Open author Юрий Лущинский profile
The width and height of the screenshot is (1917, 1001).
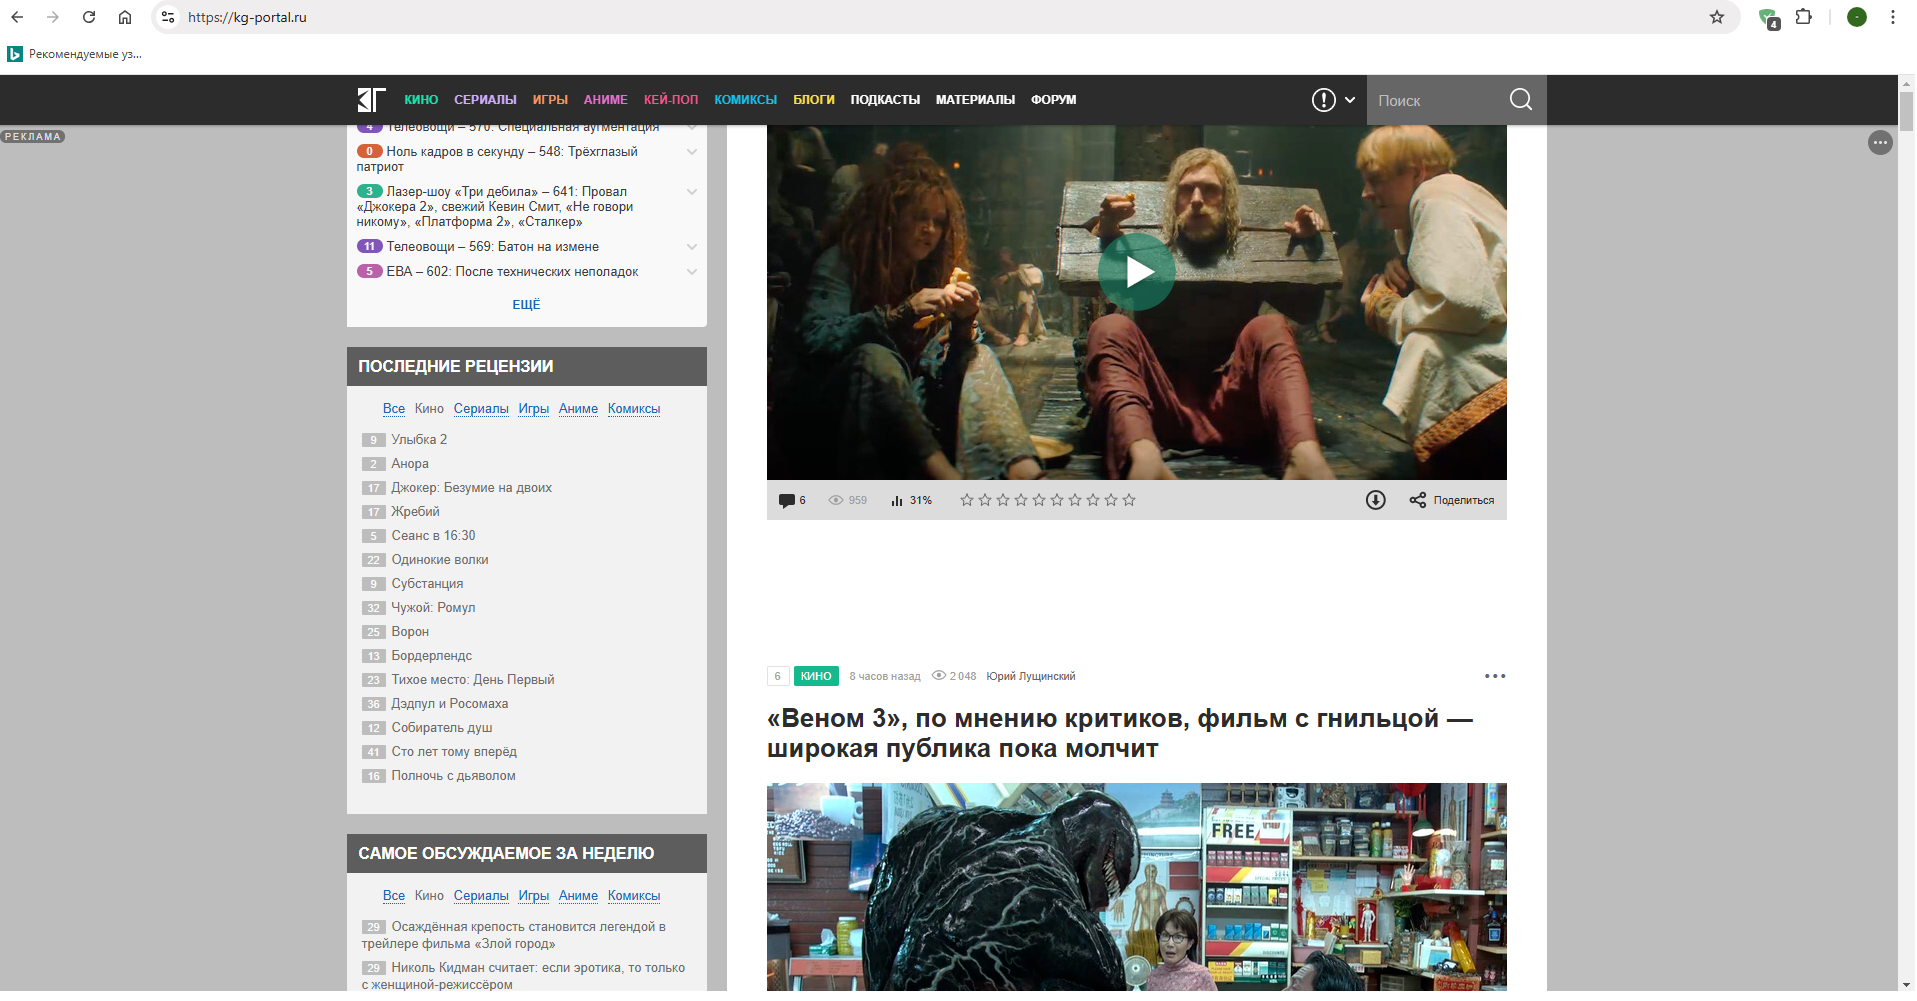pyautogui.click(x=1031, y=676)
